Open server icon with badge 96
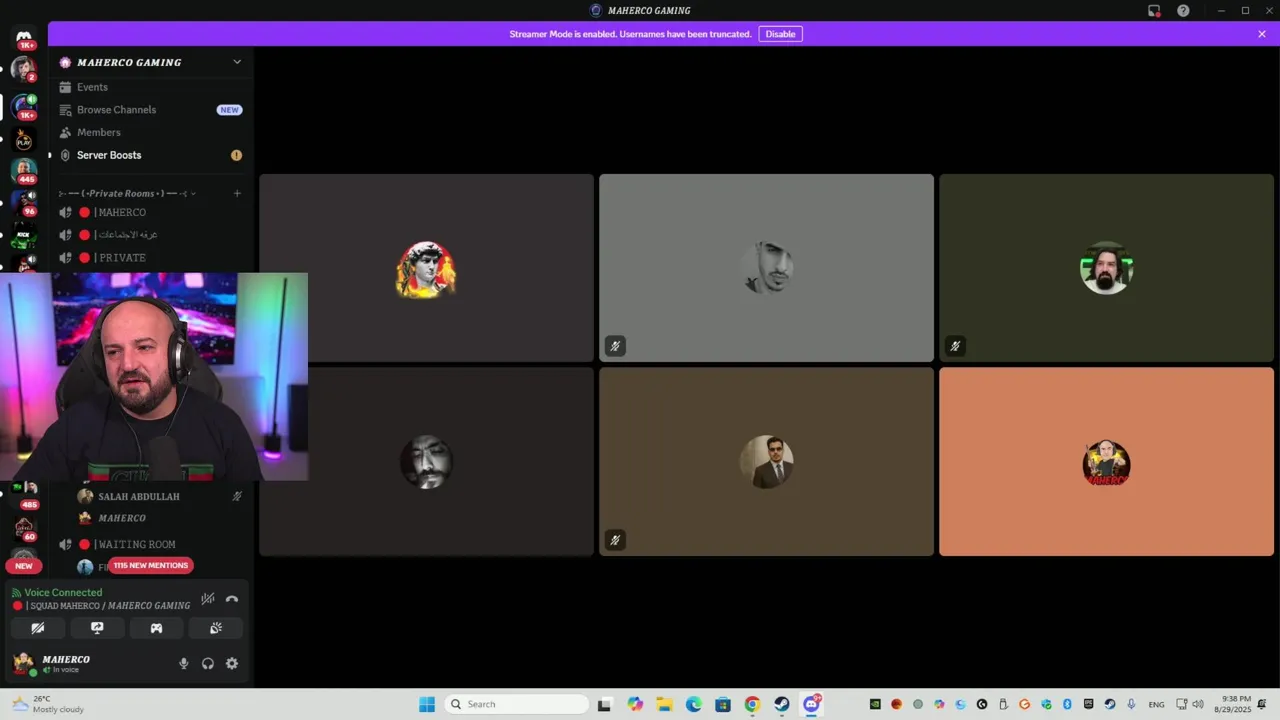The height and width of the screenshot is (720, 1280). [x=24, y=203]
